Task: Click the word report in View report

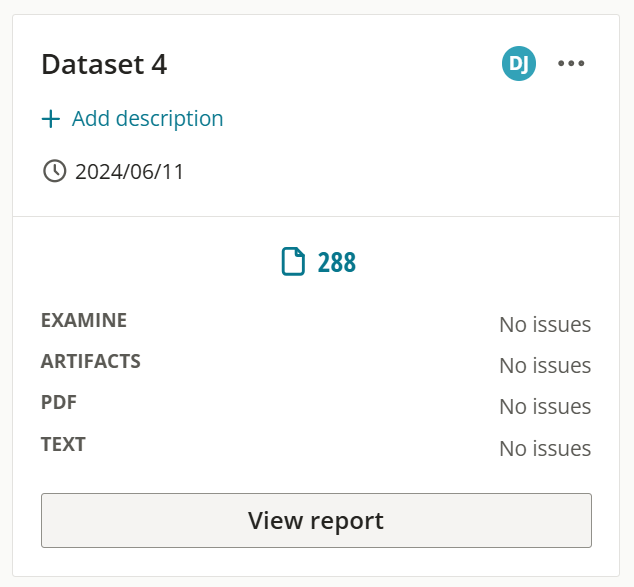Action: click(x=347, y=522)
